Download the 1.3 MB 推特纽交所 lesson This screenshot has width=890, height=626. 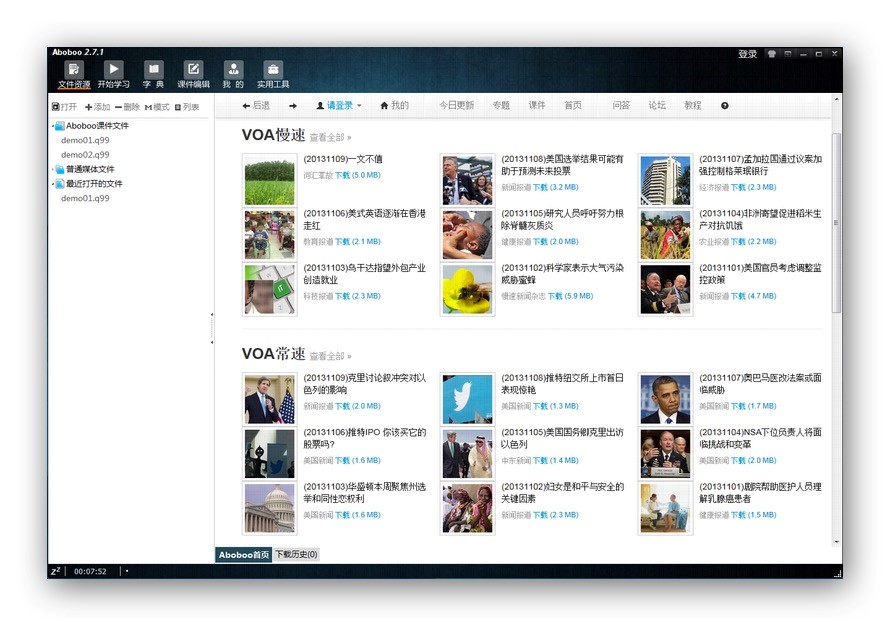pyautogui.click(x=555, y=406)
